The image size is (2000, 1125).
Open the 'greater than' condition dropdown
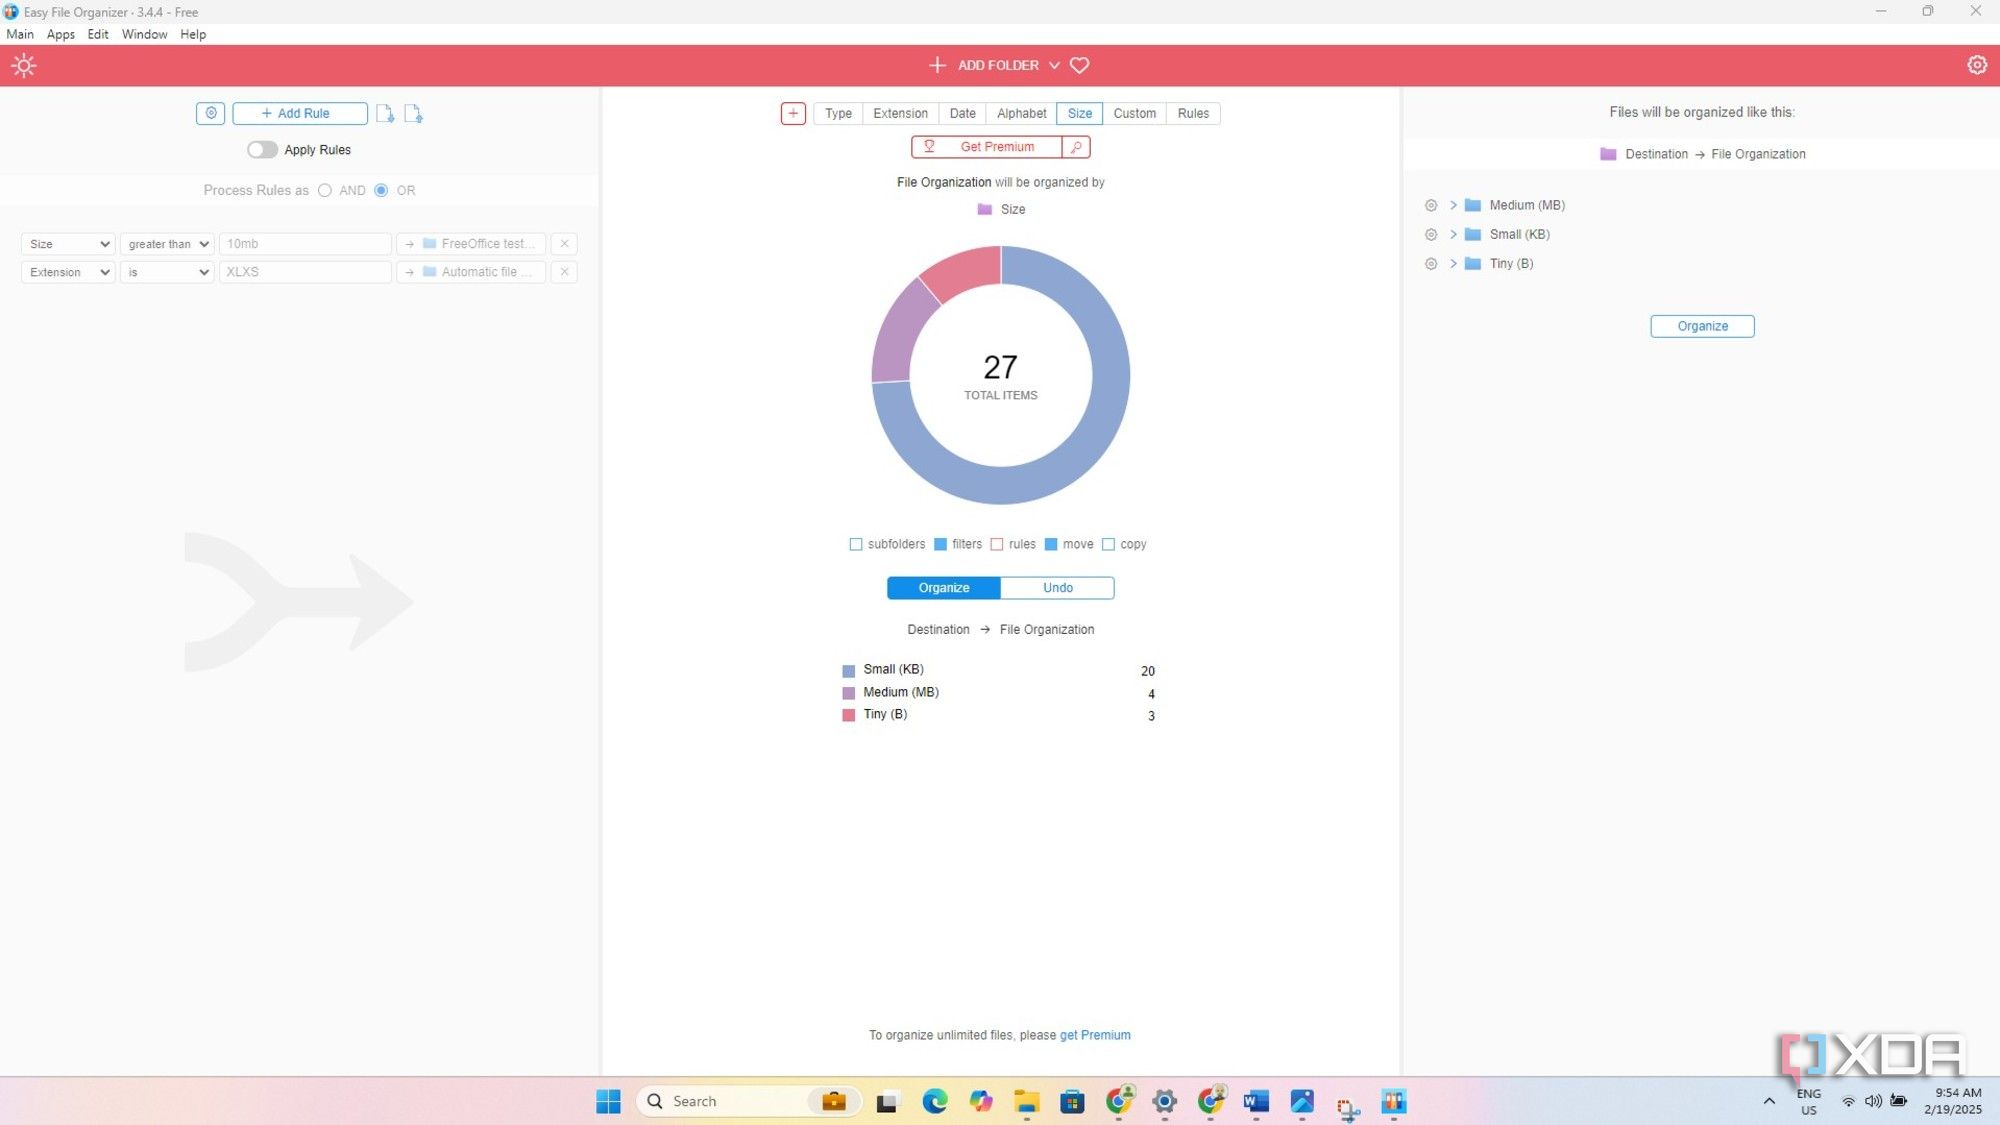coord(167,244)
